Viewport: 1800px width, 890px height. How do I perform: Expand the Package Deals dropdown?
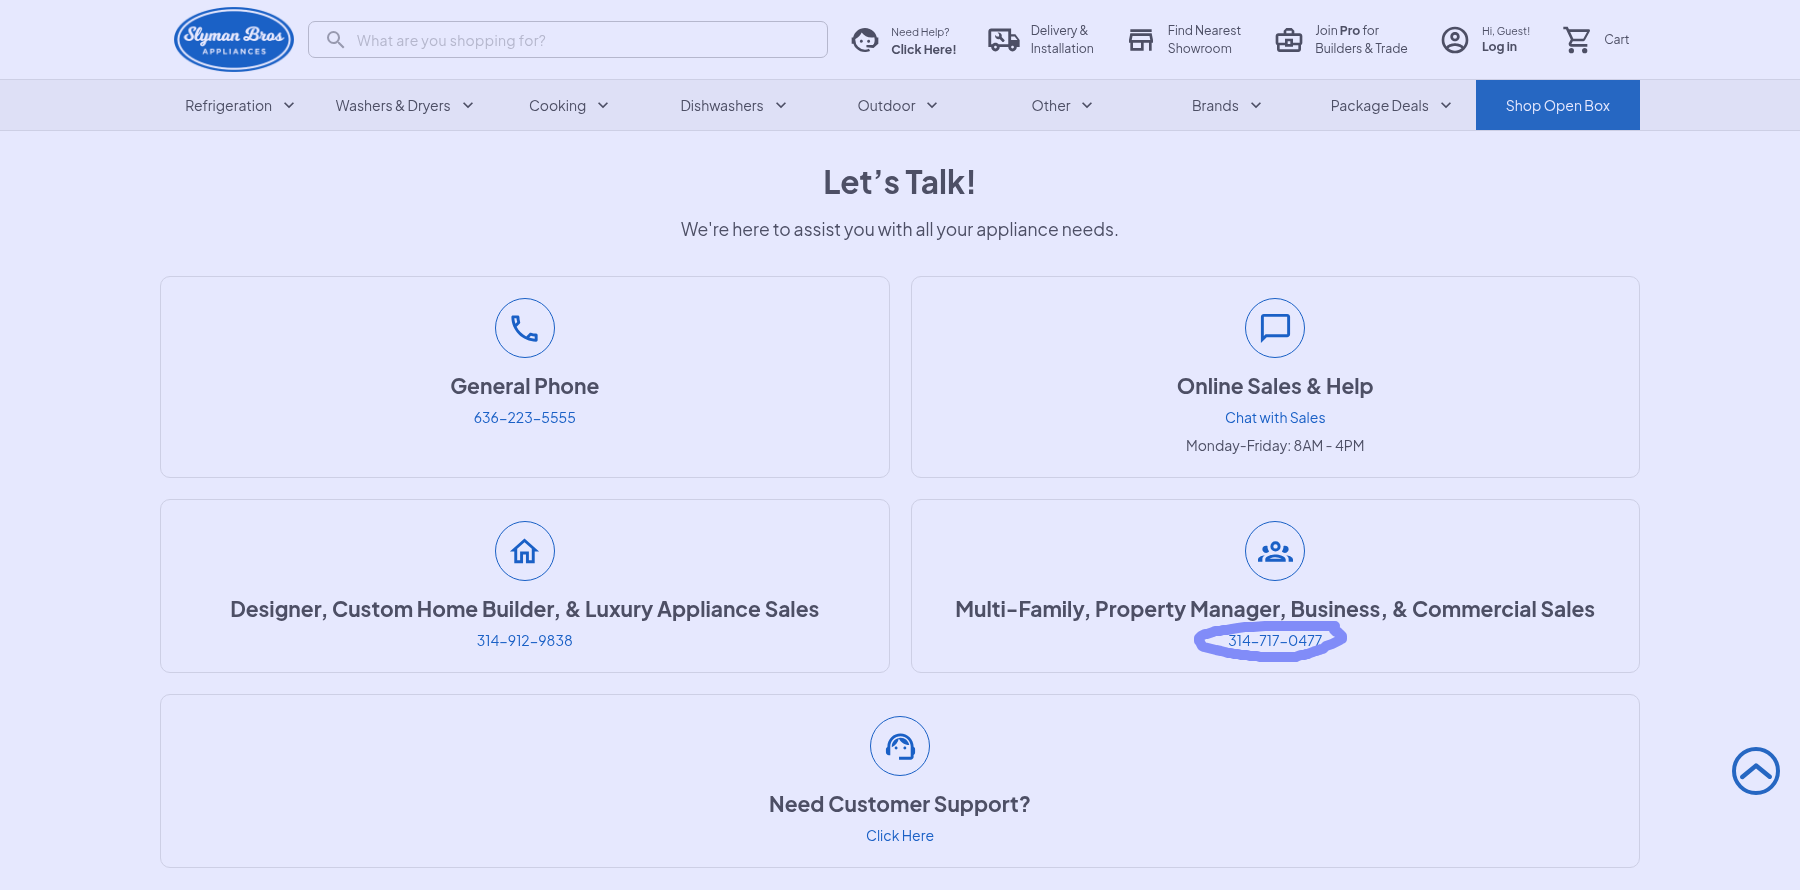coord(1390,106)
